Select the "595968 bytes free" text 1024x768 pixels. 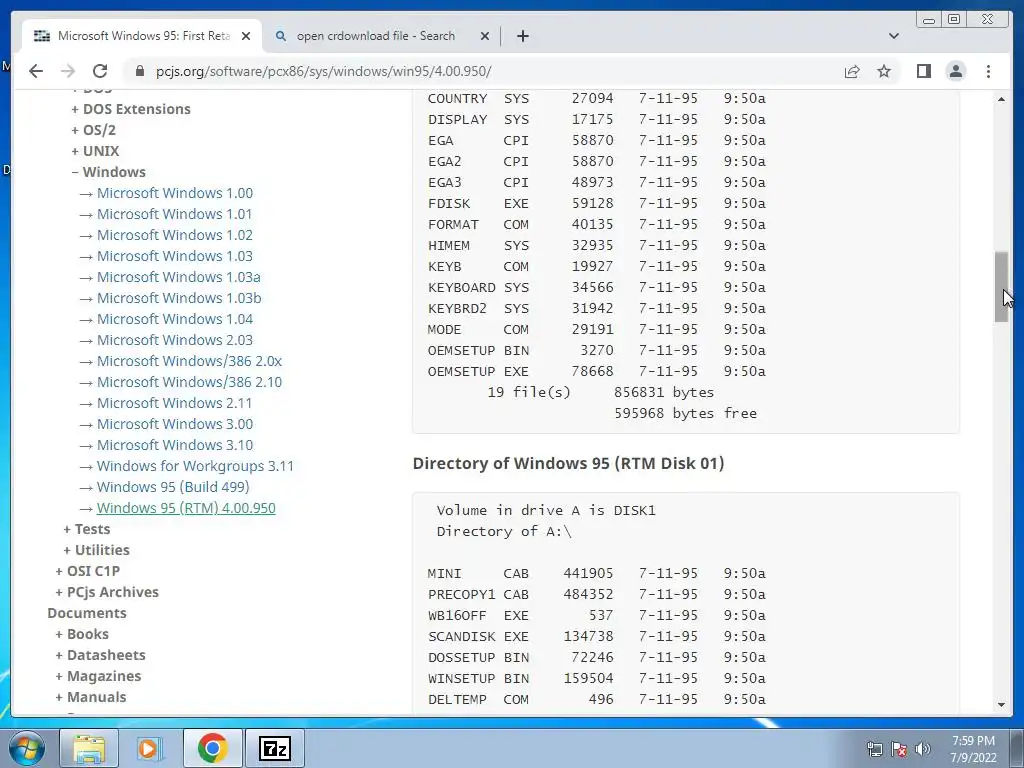pyautogui.click(x=686, y=413)
